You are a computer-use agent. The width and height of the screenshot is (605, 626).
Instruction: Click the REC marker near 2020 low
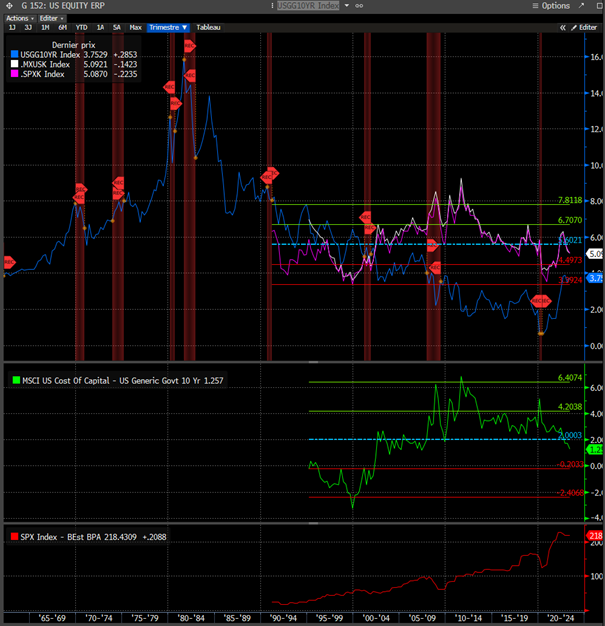(540, 300)
